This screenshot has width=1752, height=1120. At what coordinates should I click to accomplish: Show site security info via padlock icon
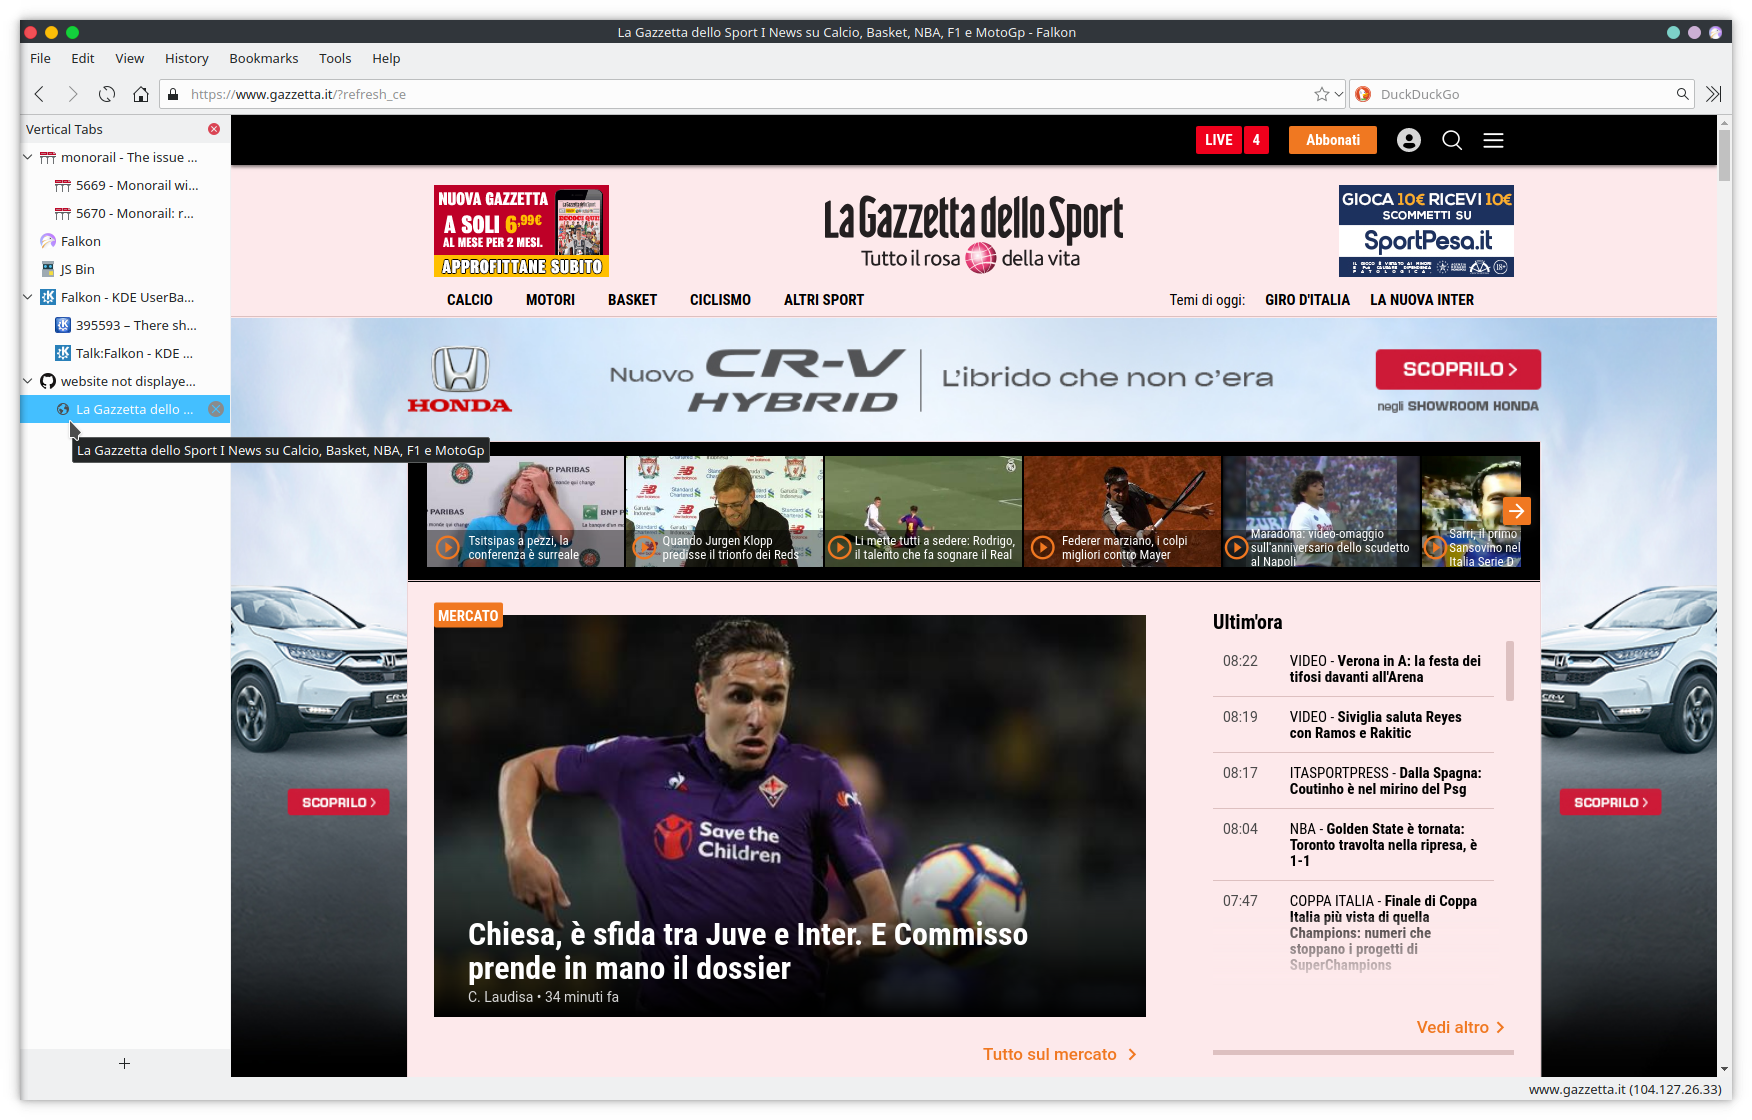173,94
